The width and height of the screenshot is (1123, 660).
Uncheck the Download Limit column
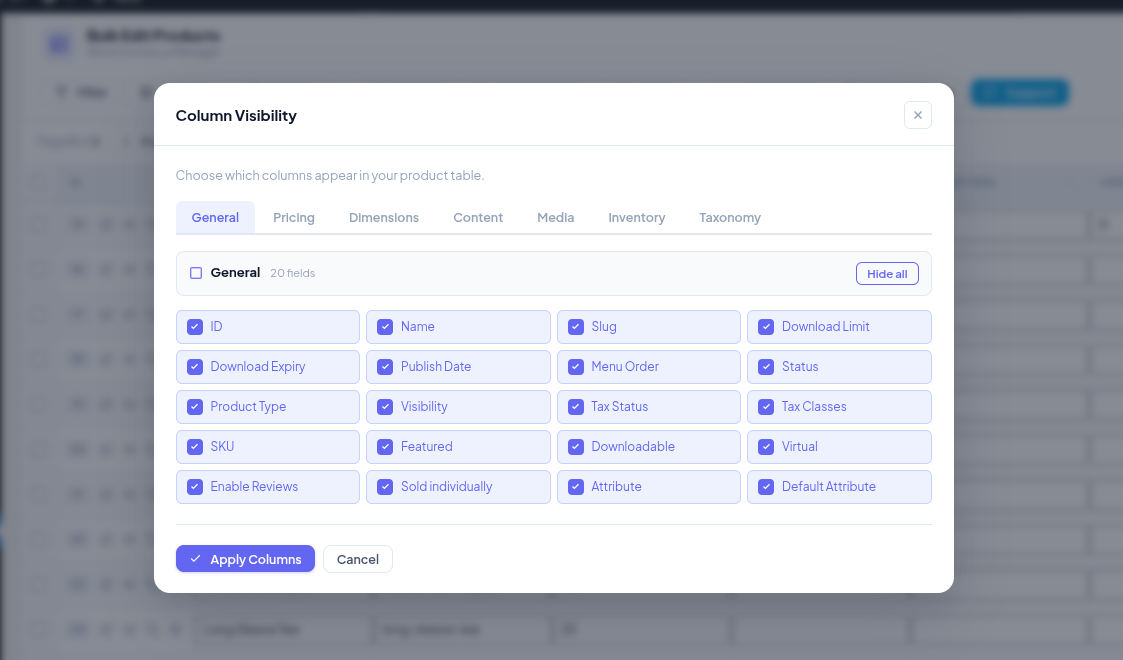[766, 326]
